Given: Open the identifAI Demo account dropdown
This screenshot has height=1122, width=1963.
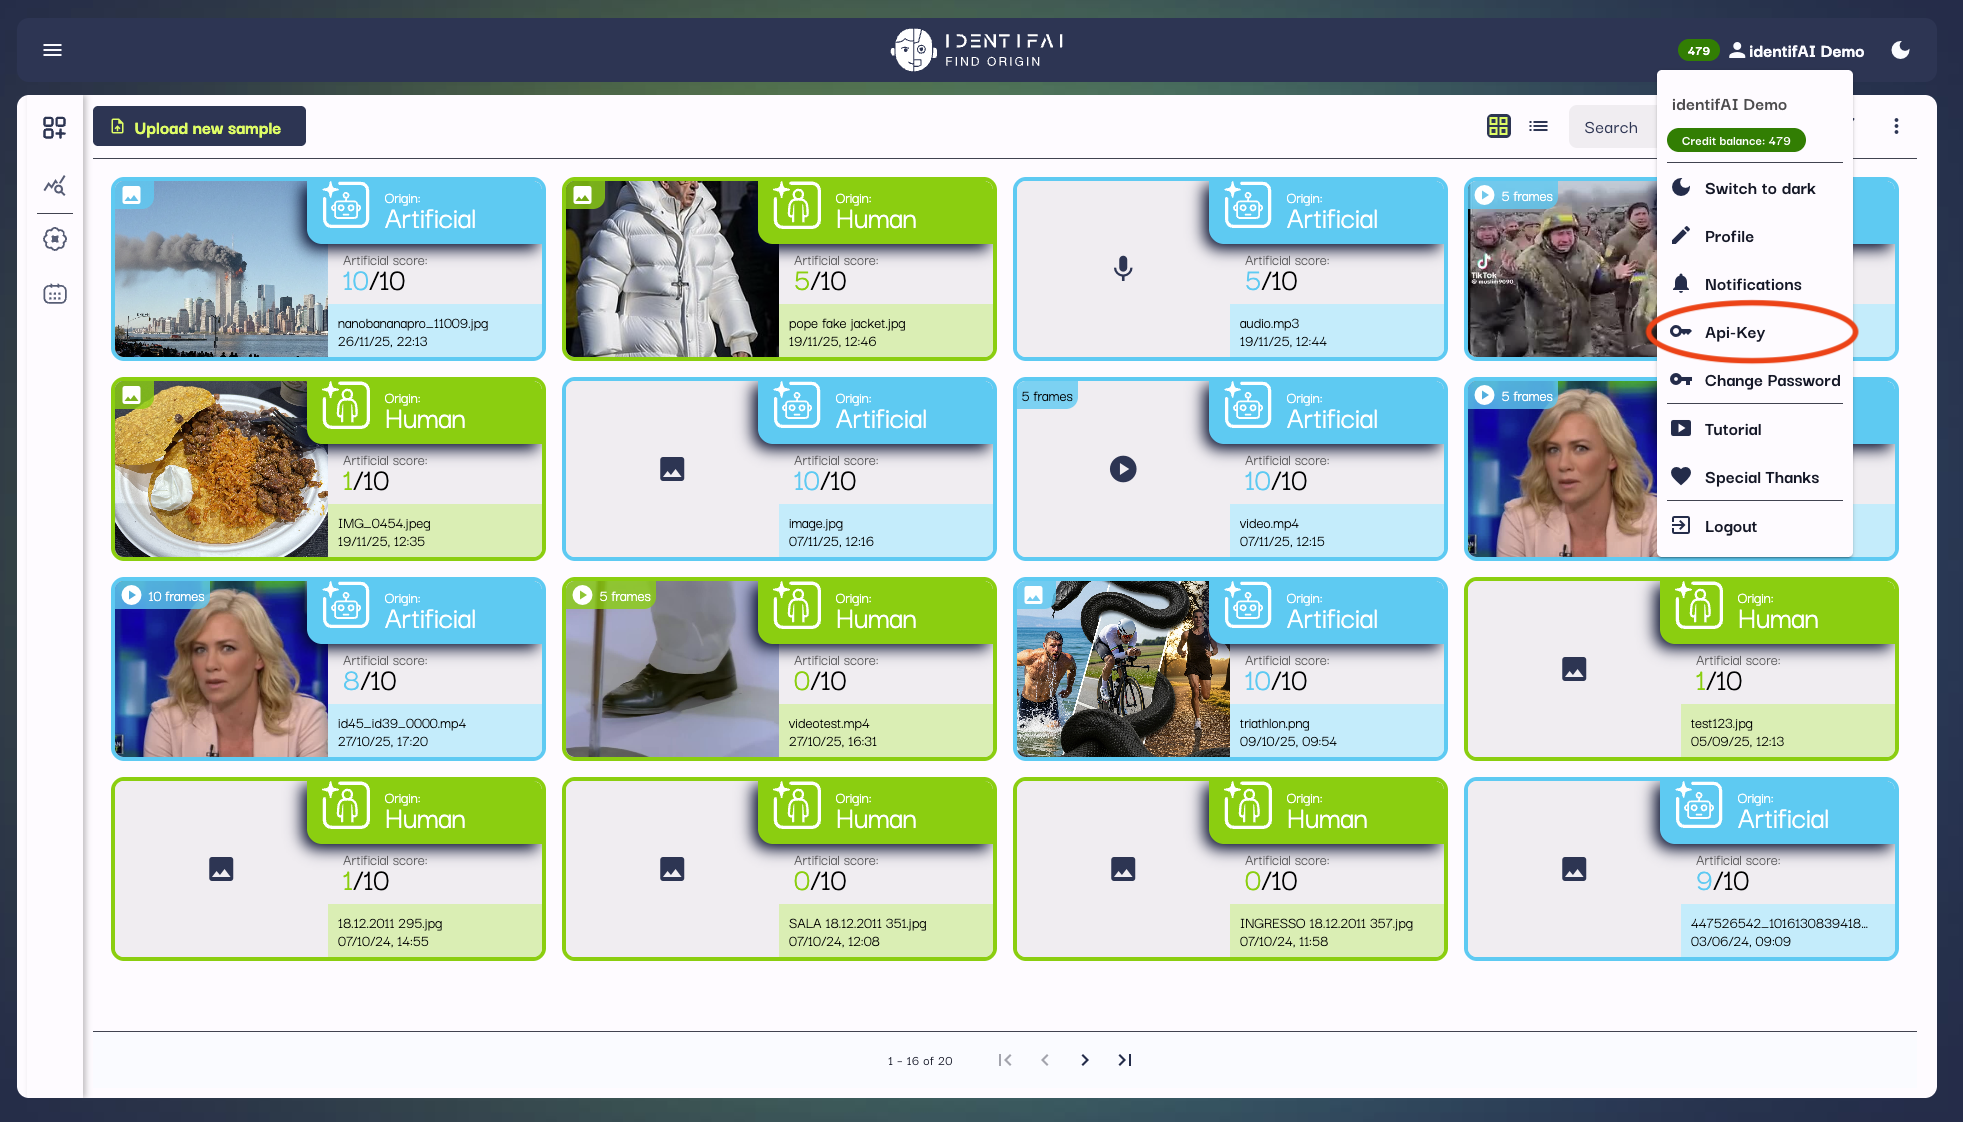Looking at the screenshot, I should [x=1797, y=51].
